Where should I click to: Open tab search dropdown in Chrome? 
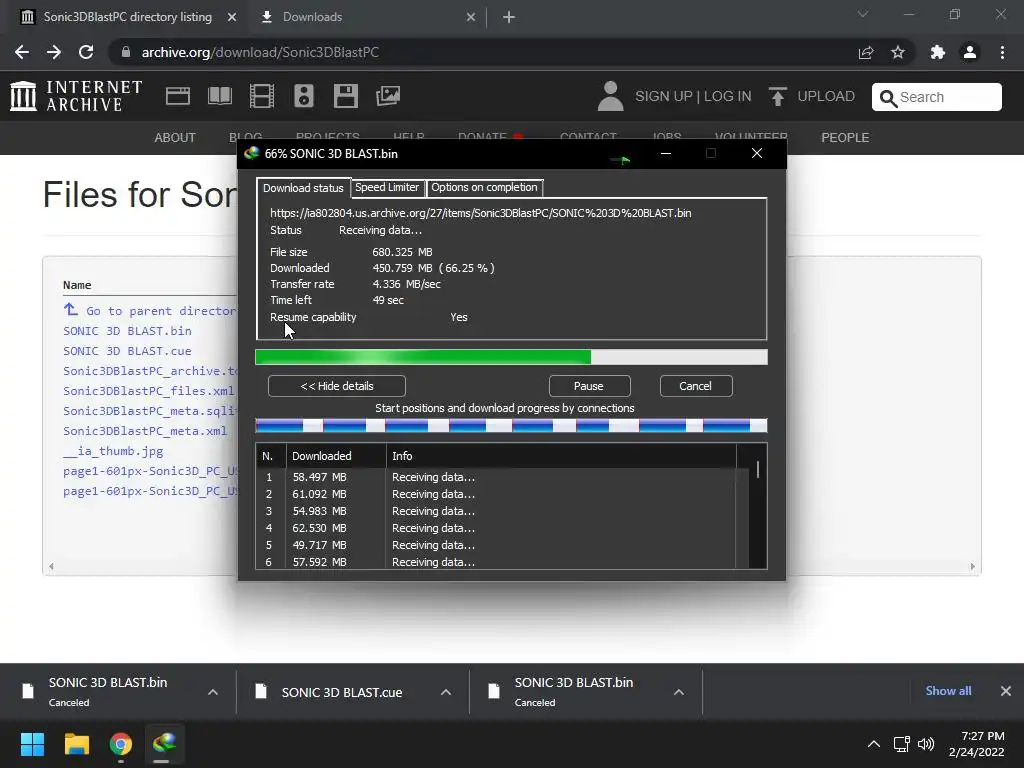pyautogui.click(x=863, y=14)
